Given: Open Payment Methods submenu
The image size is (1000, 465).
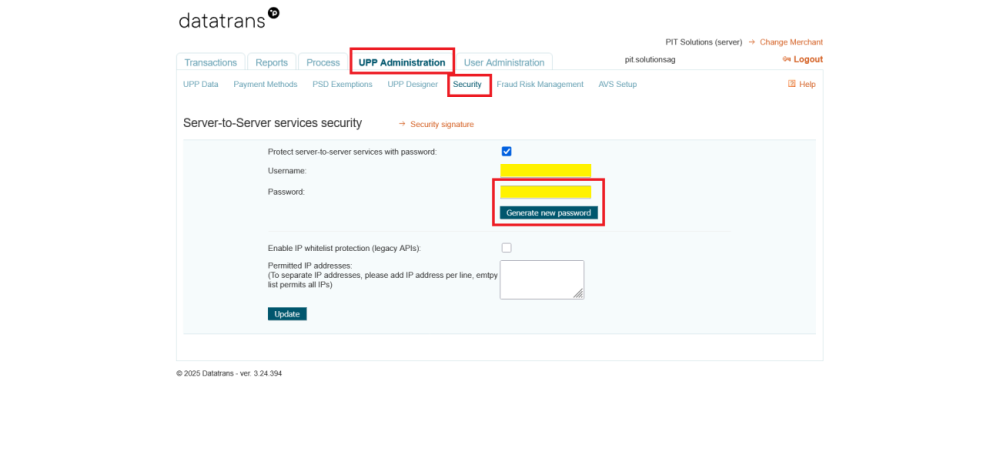Looking at the screenshot, I should [x=265, y=84].
